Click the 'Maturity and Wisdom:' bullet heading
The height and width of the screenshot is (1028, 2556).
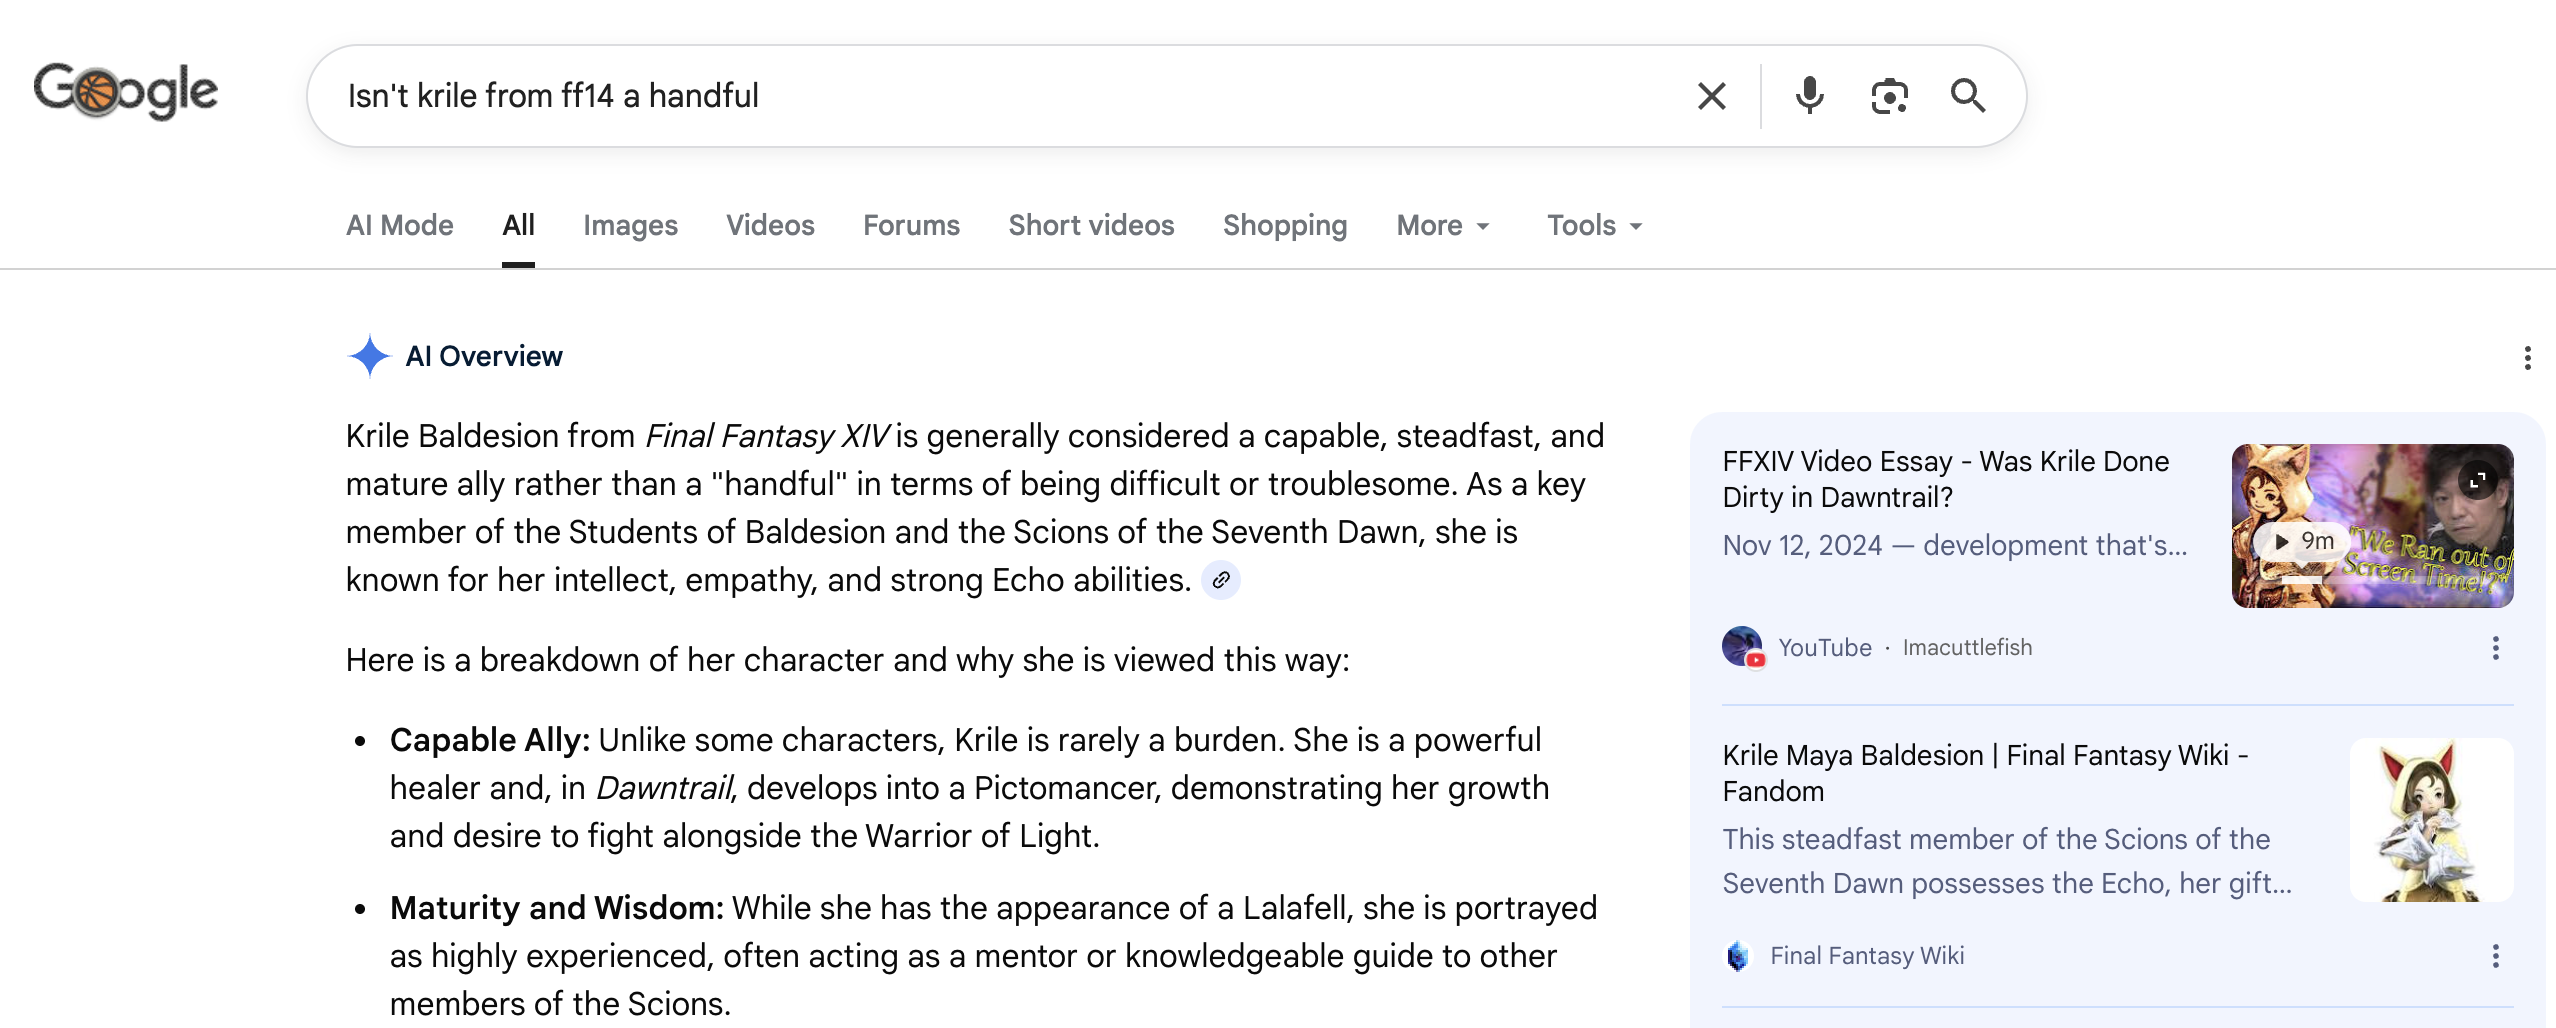[557, 908]
